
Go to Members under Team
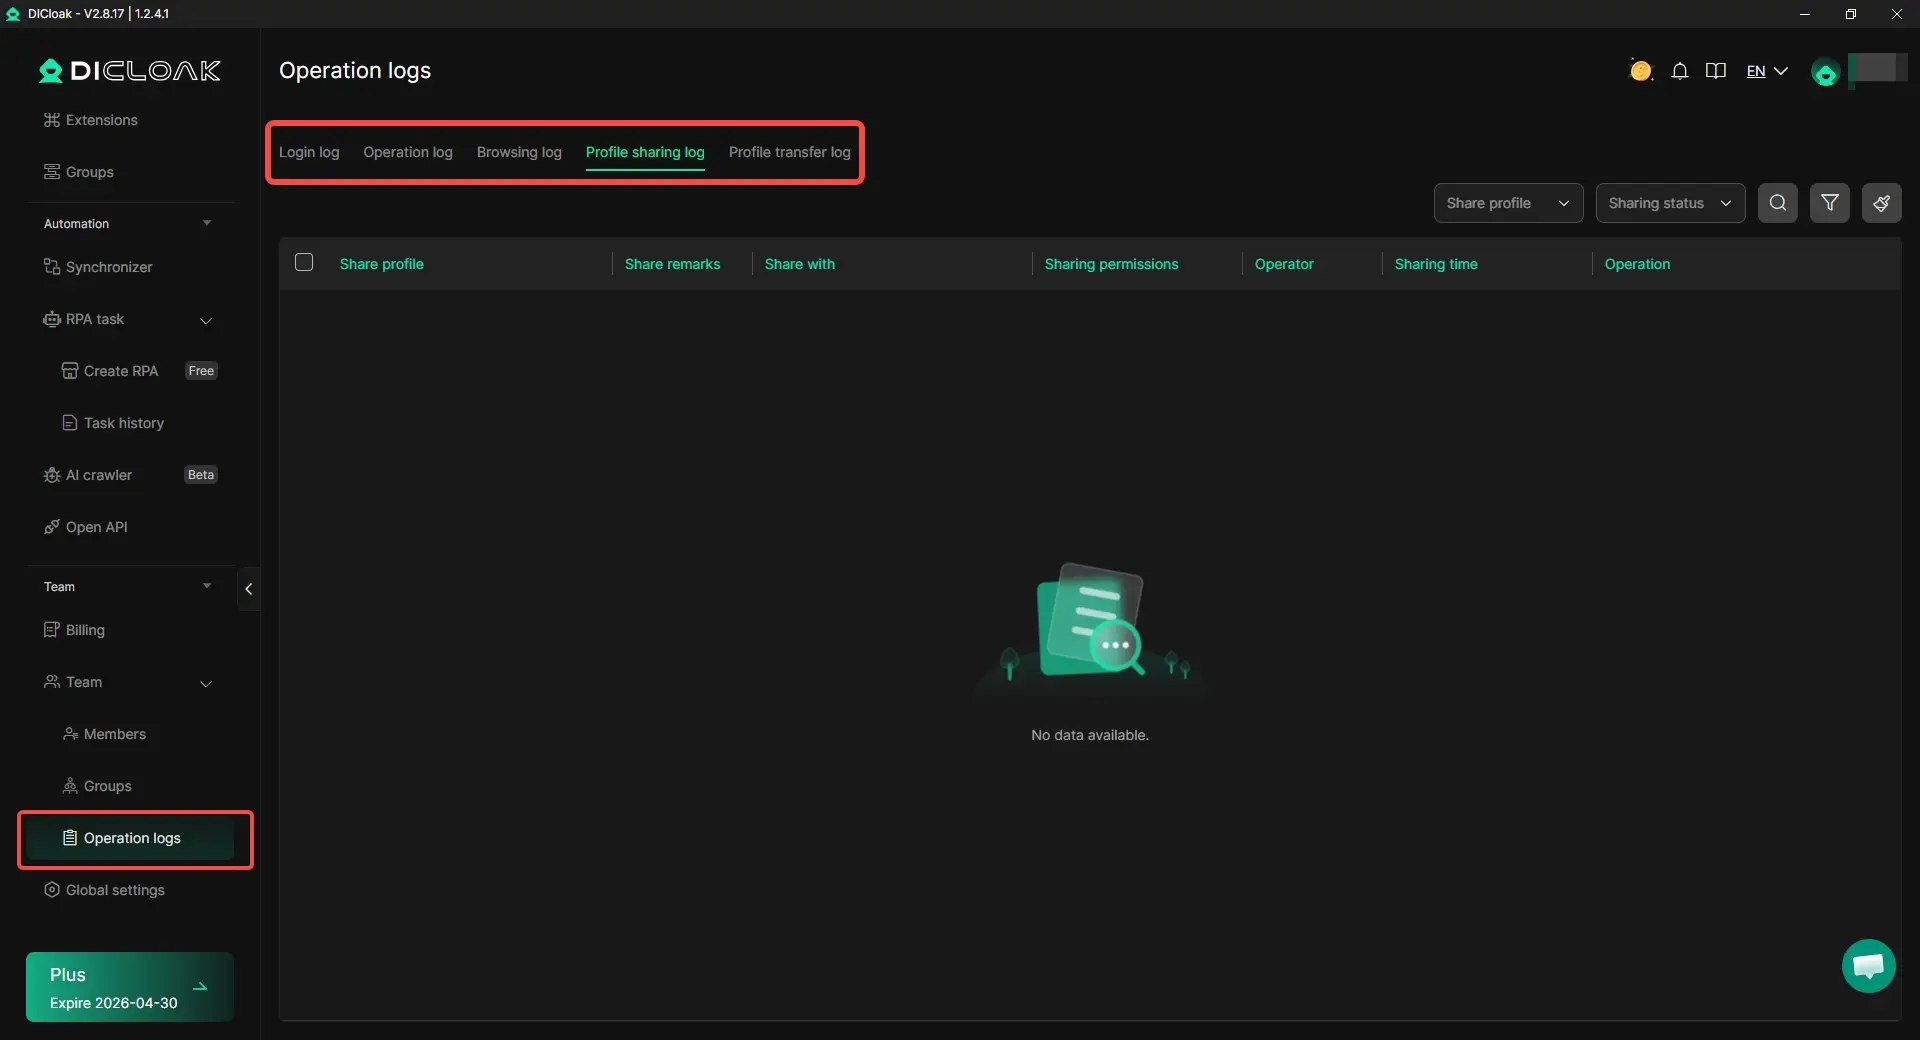(115, 734)
